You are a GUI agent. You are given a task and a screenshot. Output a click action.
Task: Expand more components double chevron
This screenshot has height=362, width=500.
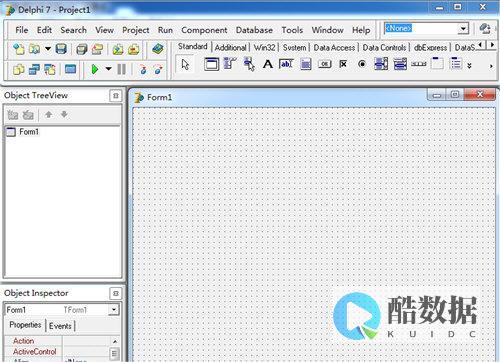(x=469, y=66)
